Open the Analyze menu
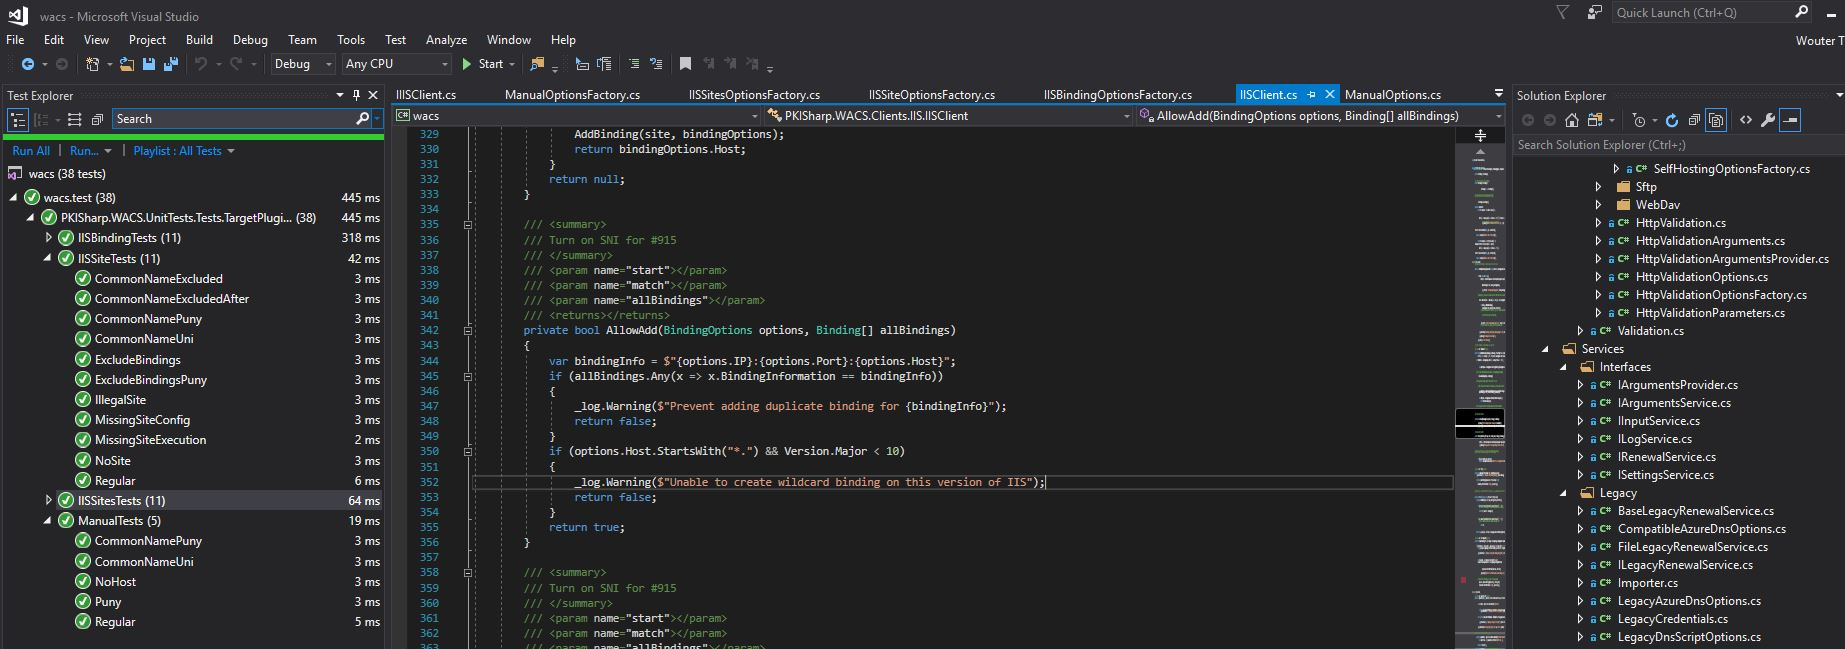Viewport: 1845px width, 649px height. pos(446,40)
